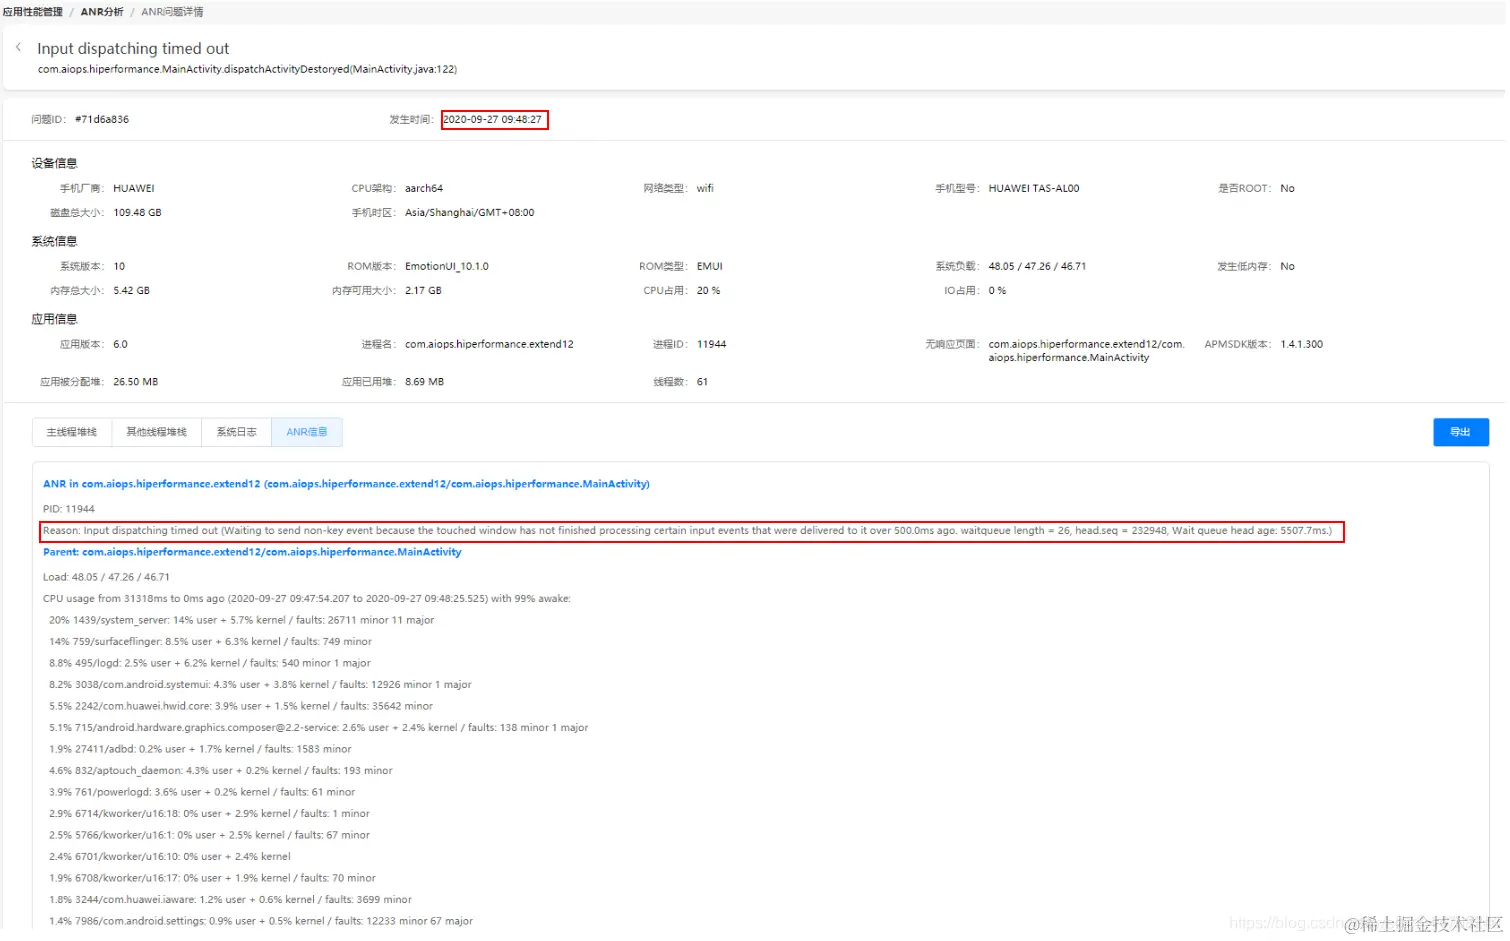Select the dispatchActivityDestoryed stack line under the title
1510x941 pixels.
point(247,69)
